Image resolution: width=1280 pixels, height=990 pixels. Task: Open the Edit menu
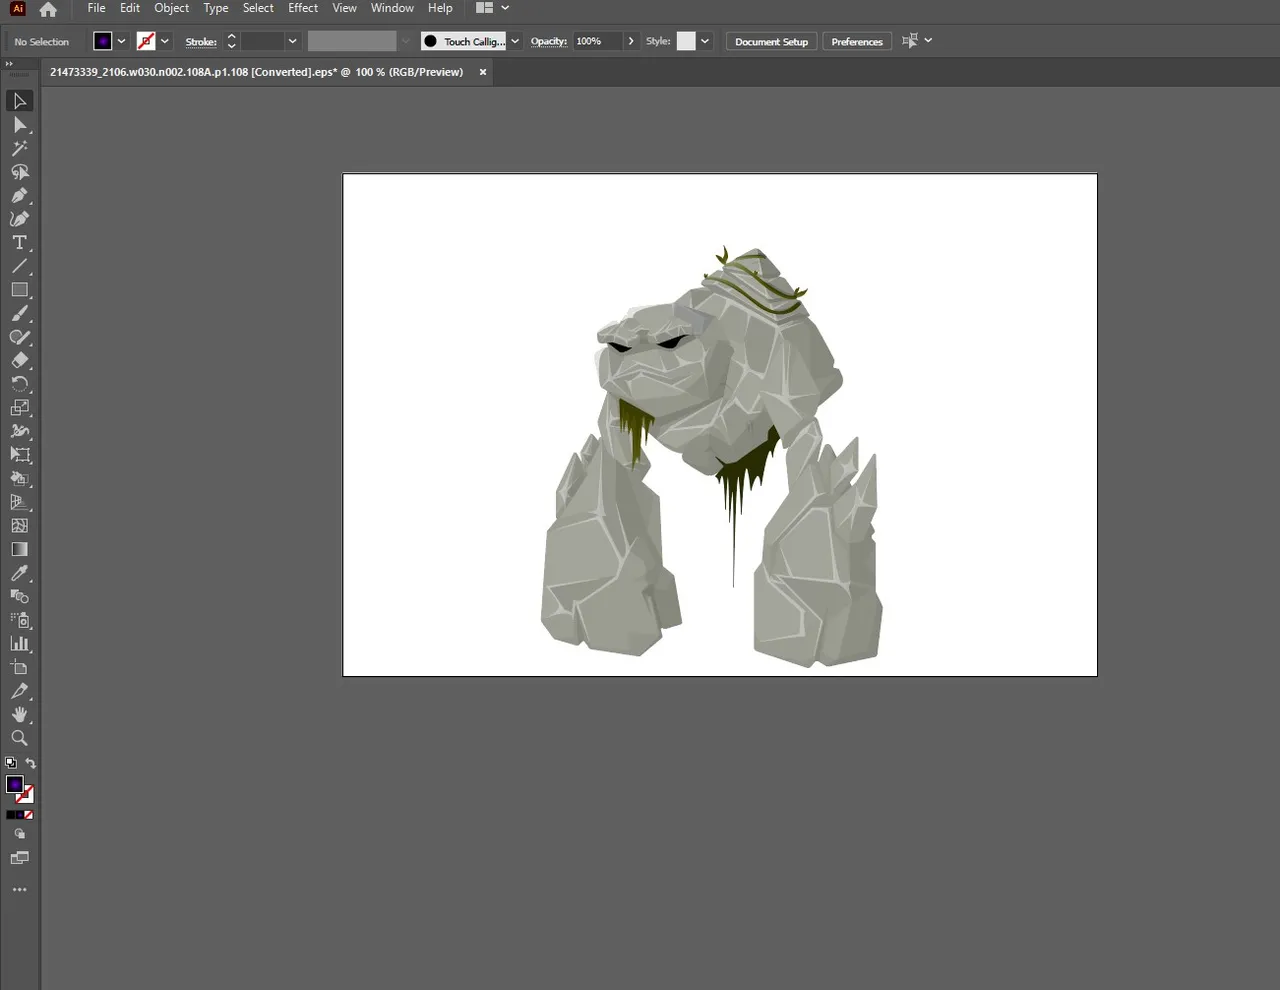click(130, 8)
